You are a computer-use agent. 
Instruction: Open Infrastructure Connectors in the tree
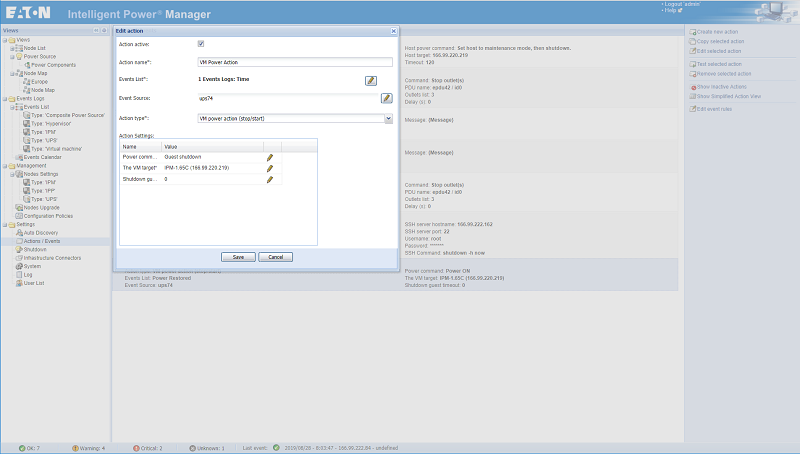[x=52, y=258]
